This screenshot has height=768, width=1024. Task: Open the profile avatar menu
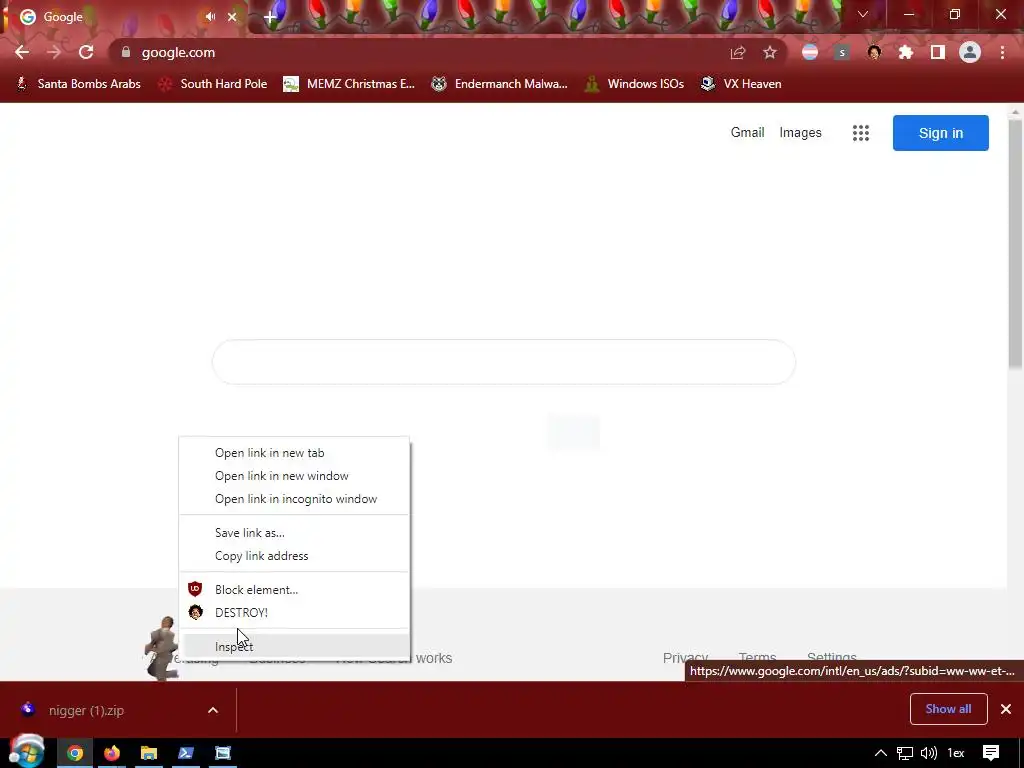click(x=970, y=52)
